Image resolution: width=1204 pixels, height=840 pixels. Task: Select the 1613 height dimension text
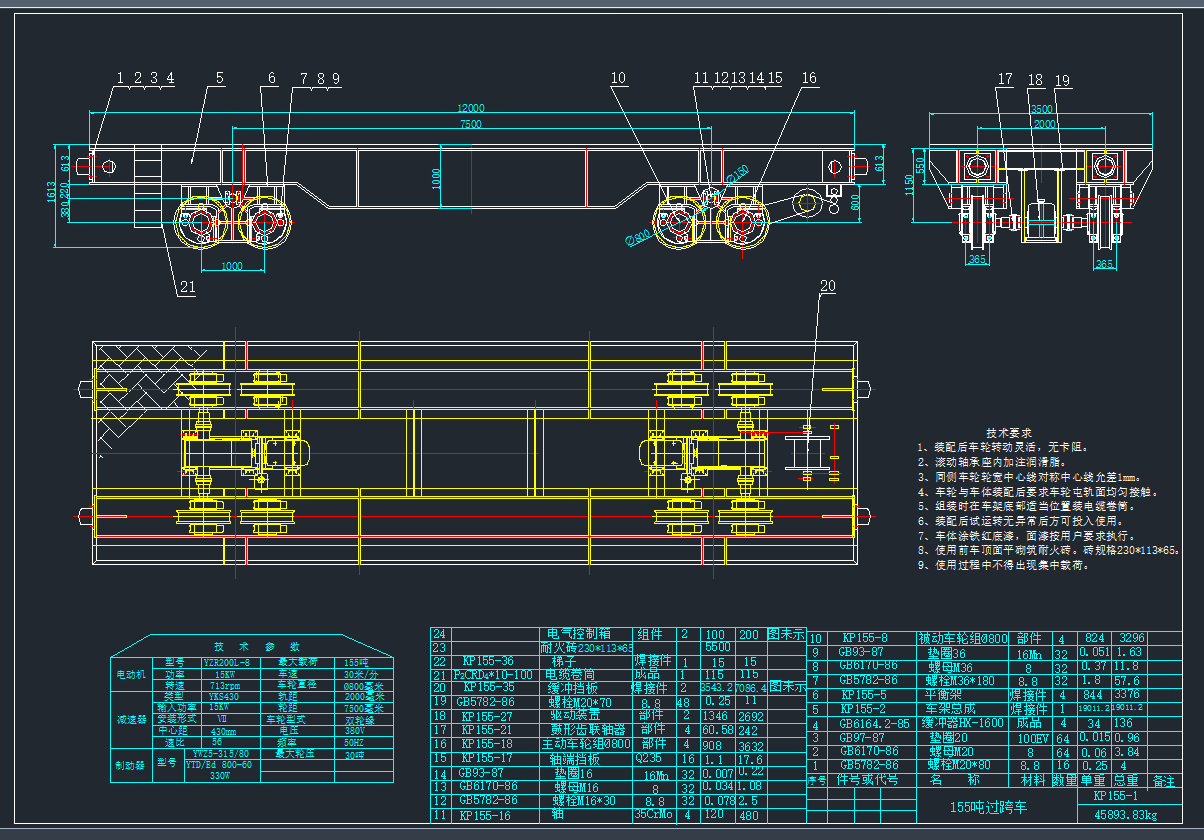(x=52, y=191)
